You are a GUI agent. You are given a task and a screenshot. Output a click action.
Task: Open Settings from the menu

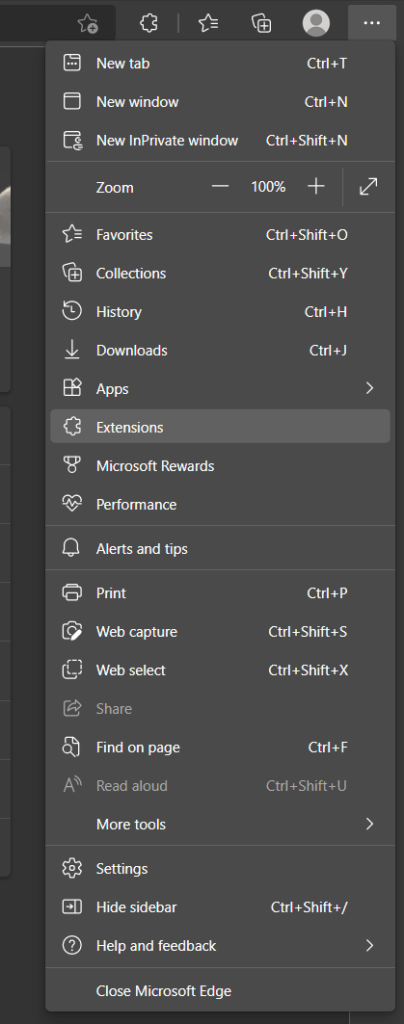[x=220, y=869]
